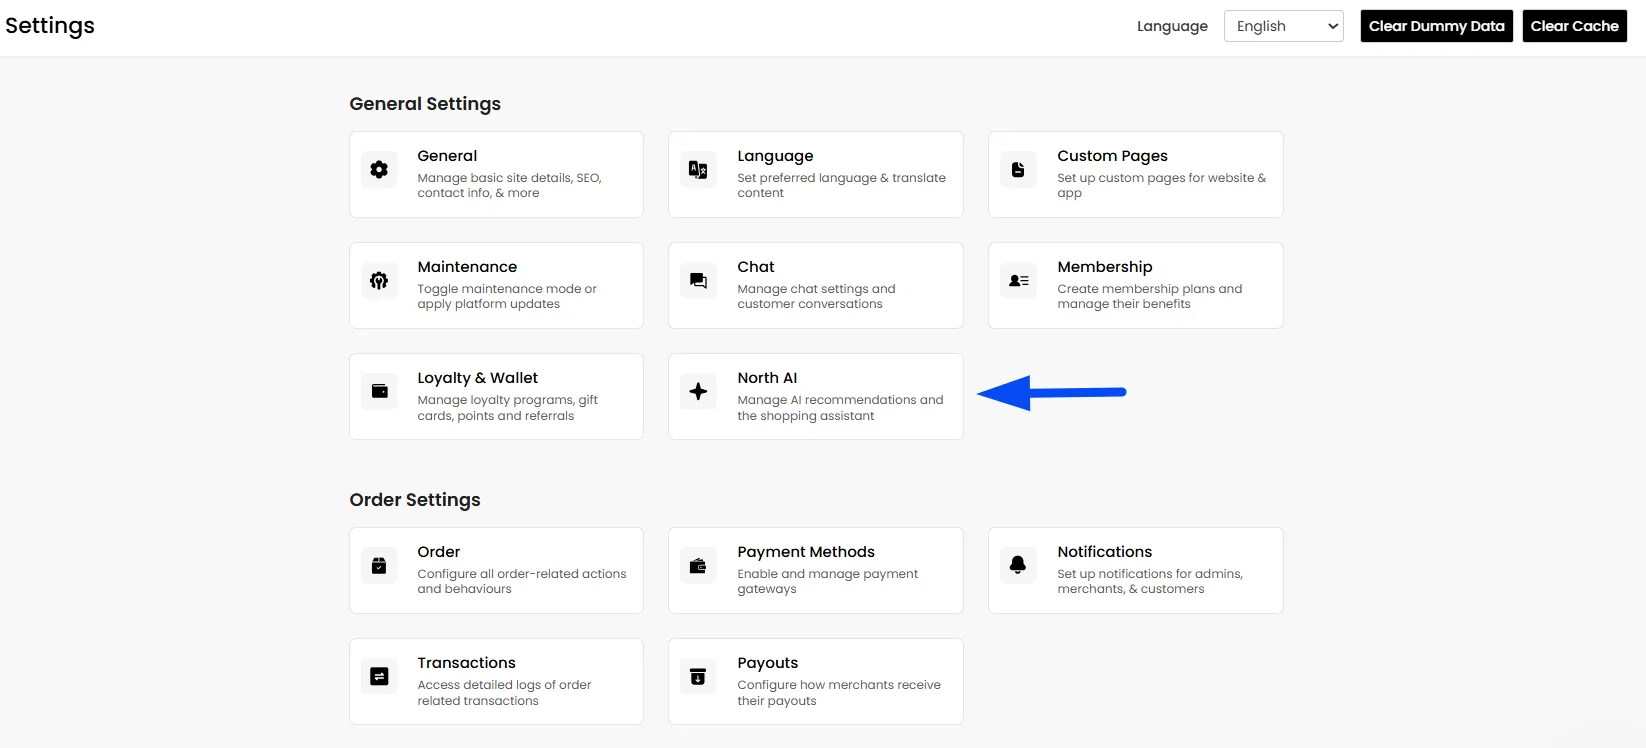Click text 'Manage AI recommendations and the shopping assistant'

(x=840, y=408)
